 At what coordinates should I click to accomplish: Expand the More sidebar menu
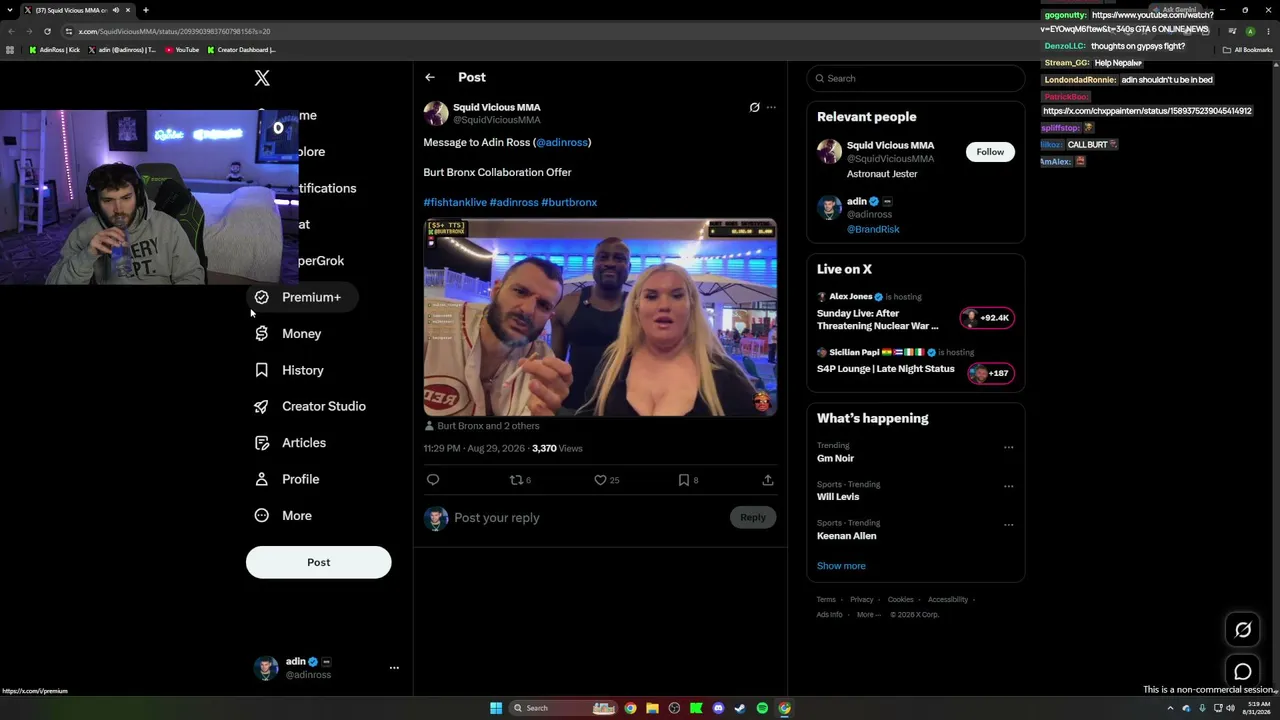[x=283, y=516]
